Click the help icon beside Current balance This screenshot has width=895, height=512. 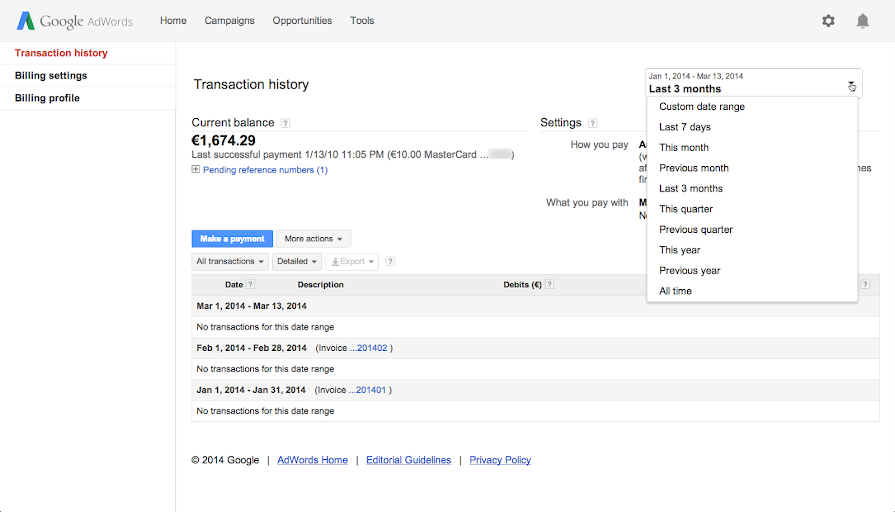[285, 124]
